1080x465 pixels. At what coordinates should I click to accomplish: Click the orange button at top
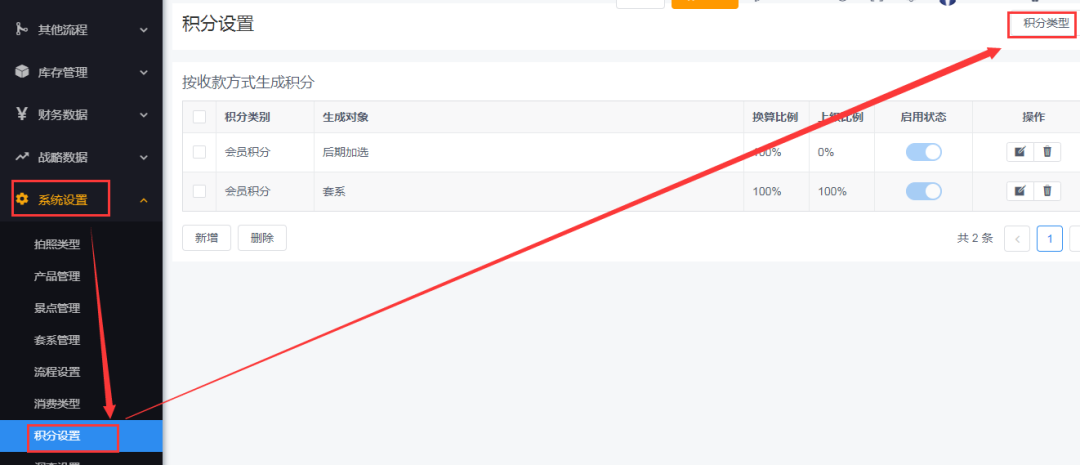(705, 3)
